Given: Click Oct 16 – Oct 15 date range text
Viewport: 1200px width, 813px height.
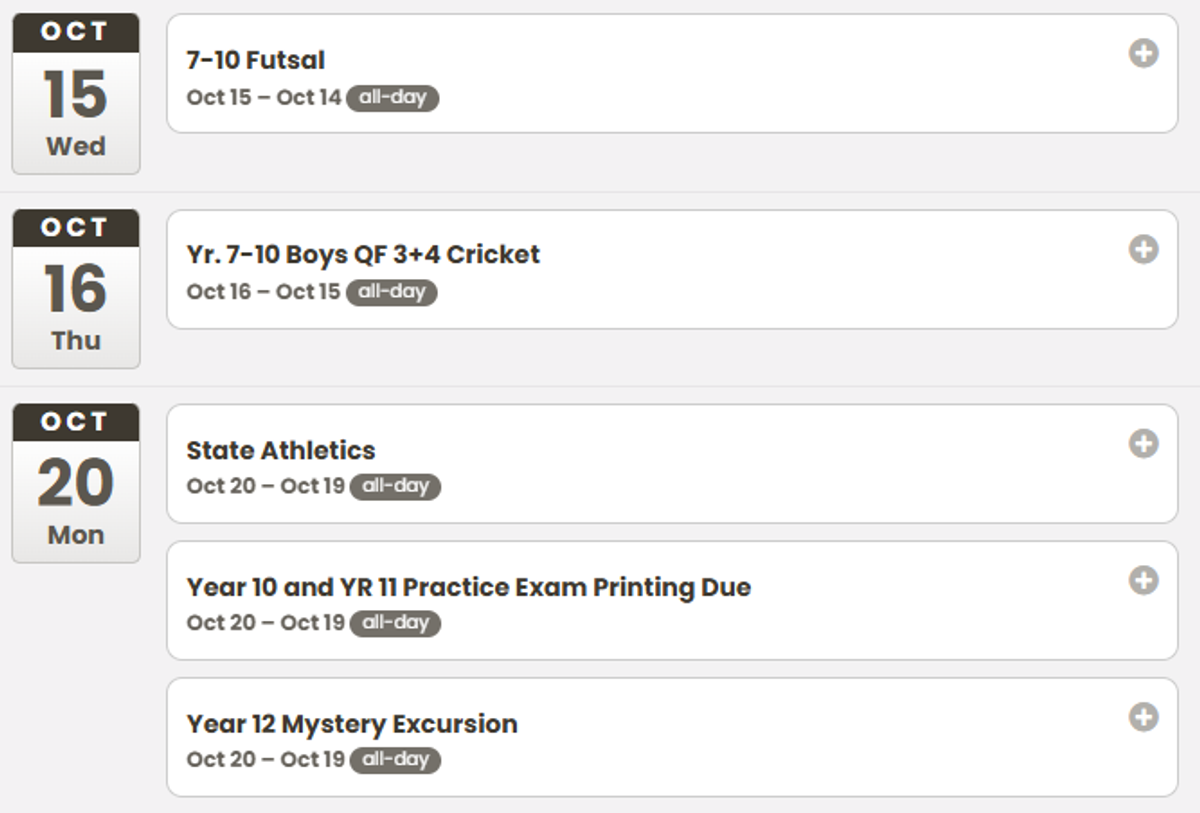Looking at the screenshot, I should point(264,292).
